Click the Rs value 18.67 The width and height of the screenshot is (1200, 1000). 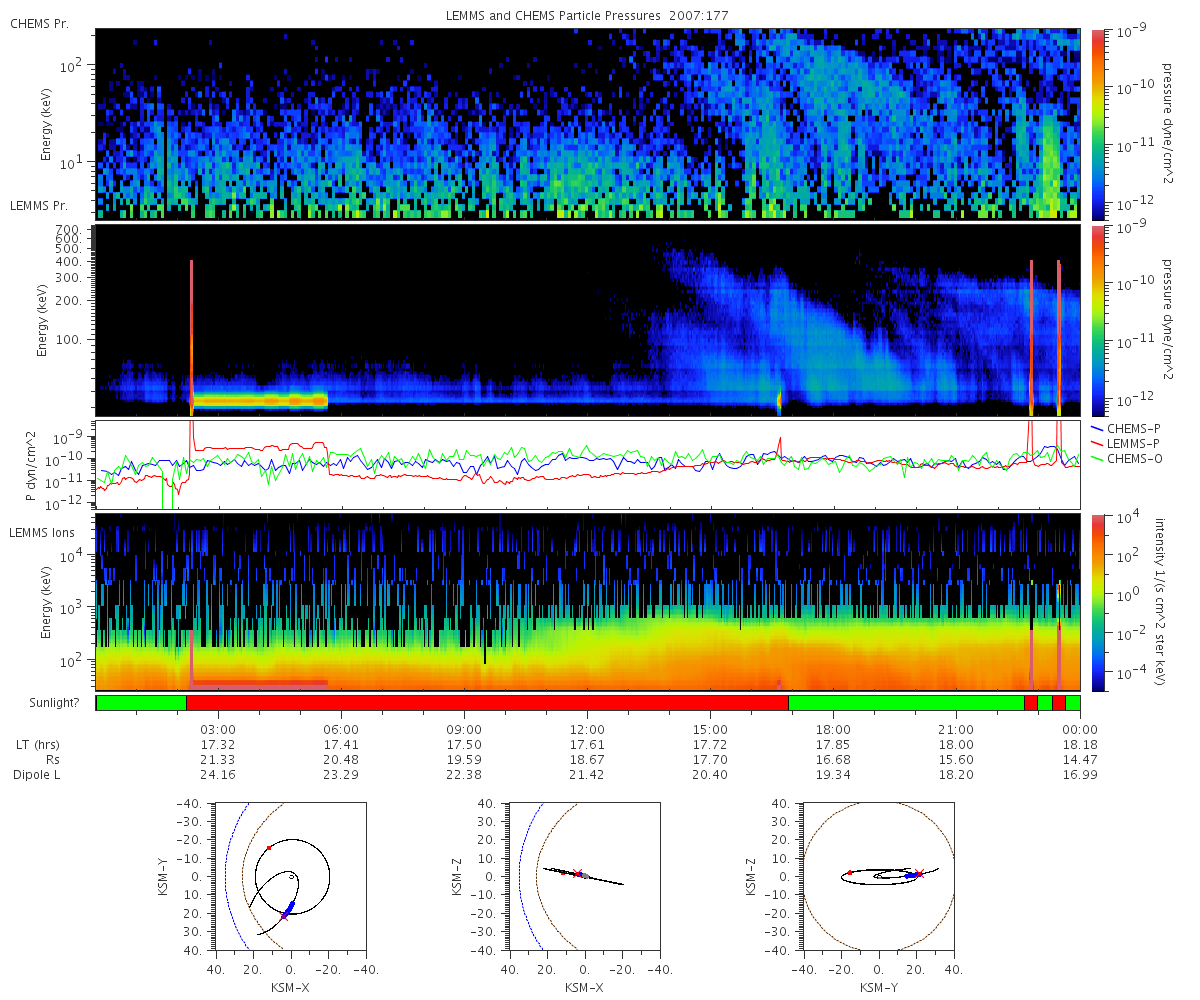click(x=587, y=760)
